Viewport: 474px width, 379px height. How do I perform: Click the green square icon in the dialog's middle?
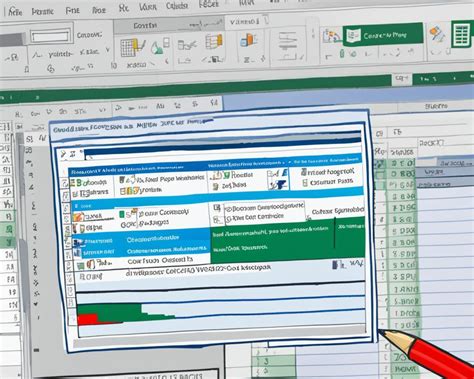tap(122, 214)
